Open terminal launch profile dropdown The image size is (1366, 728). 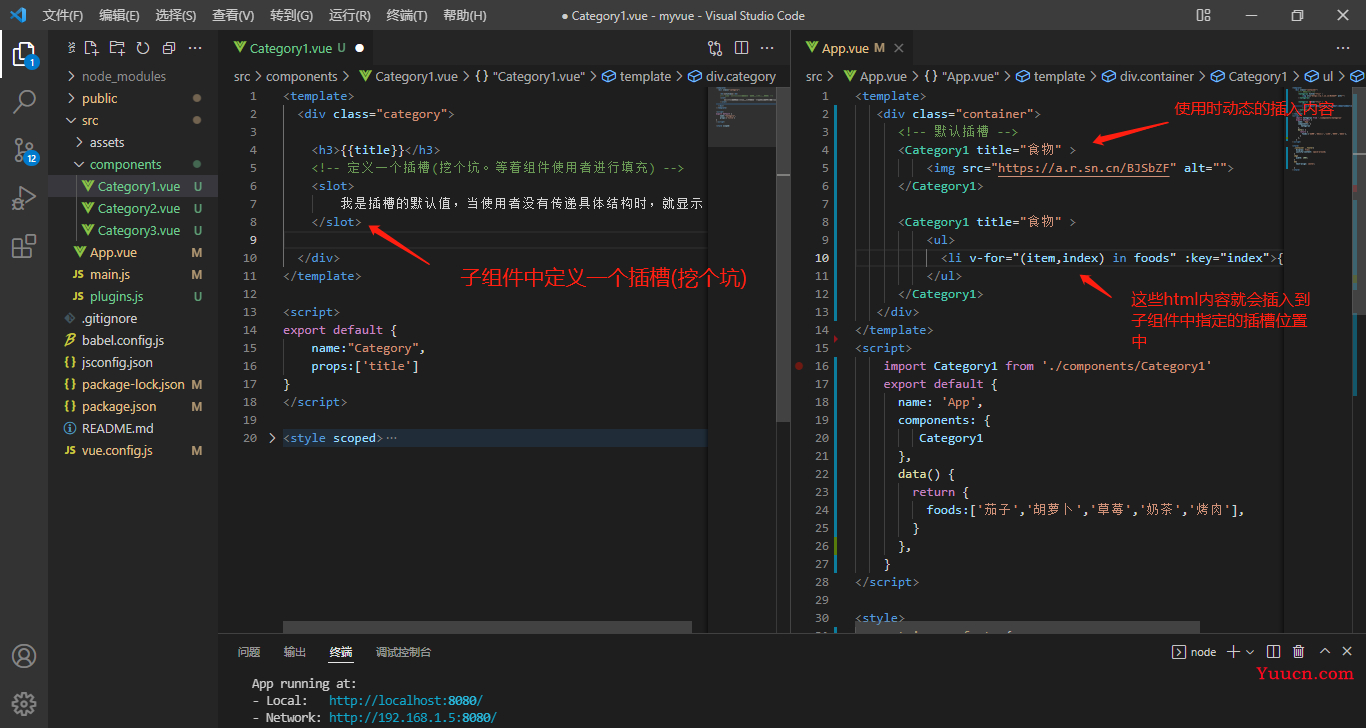pos(1250,652)
